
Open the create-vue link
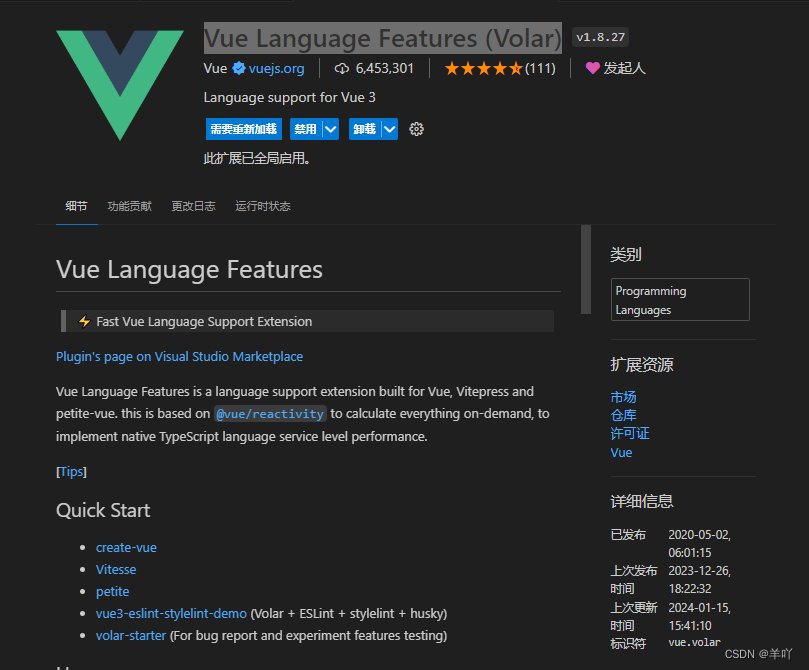(126, 547)
